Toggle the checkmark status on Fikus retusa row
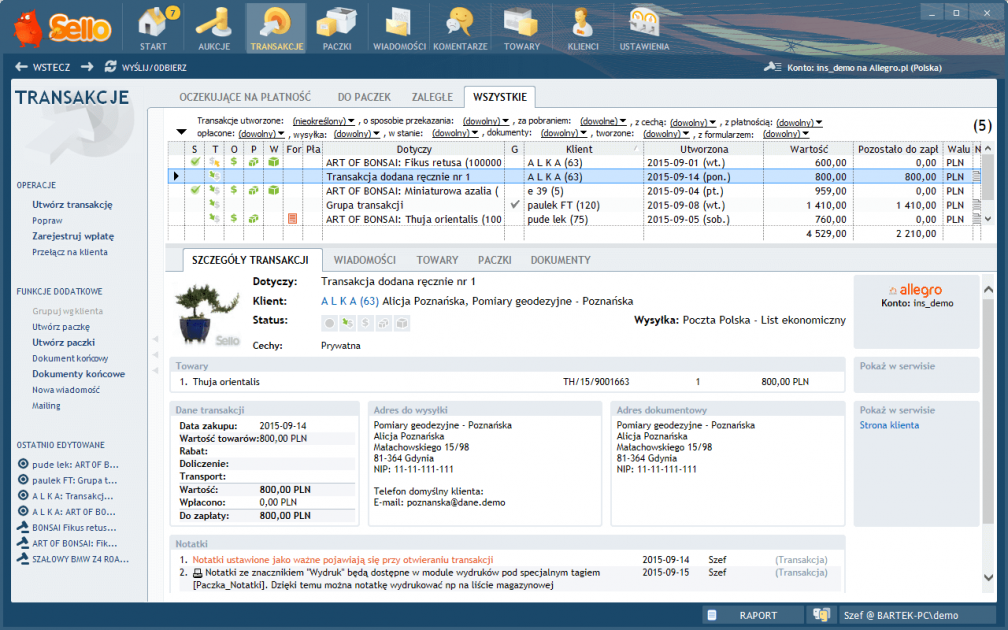Image resolution: width=1008 pixels, height=630 pixels. (x=195, y=162)
